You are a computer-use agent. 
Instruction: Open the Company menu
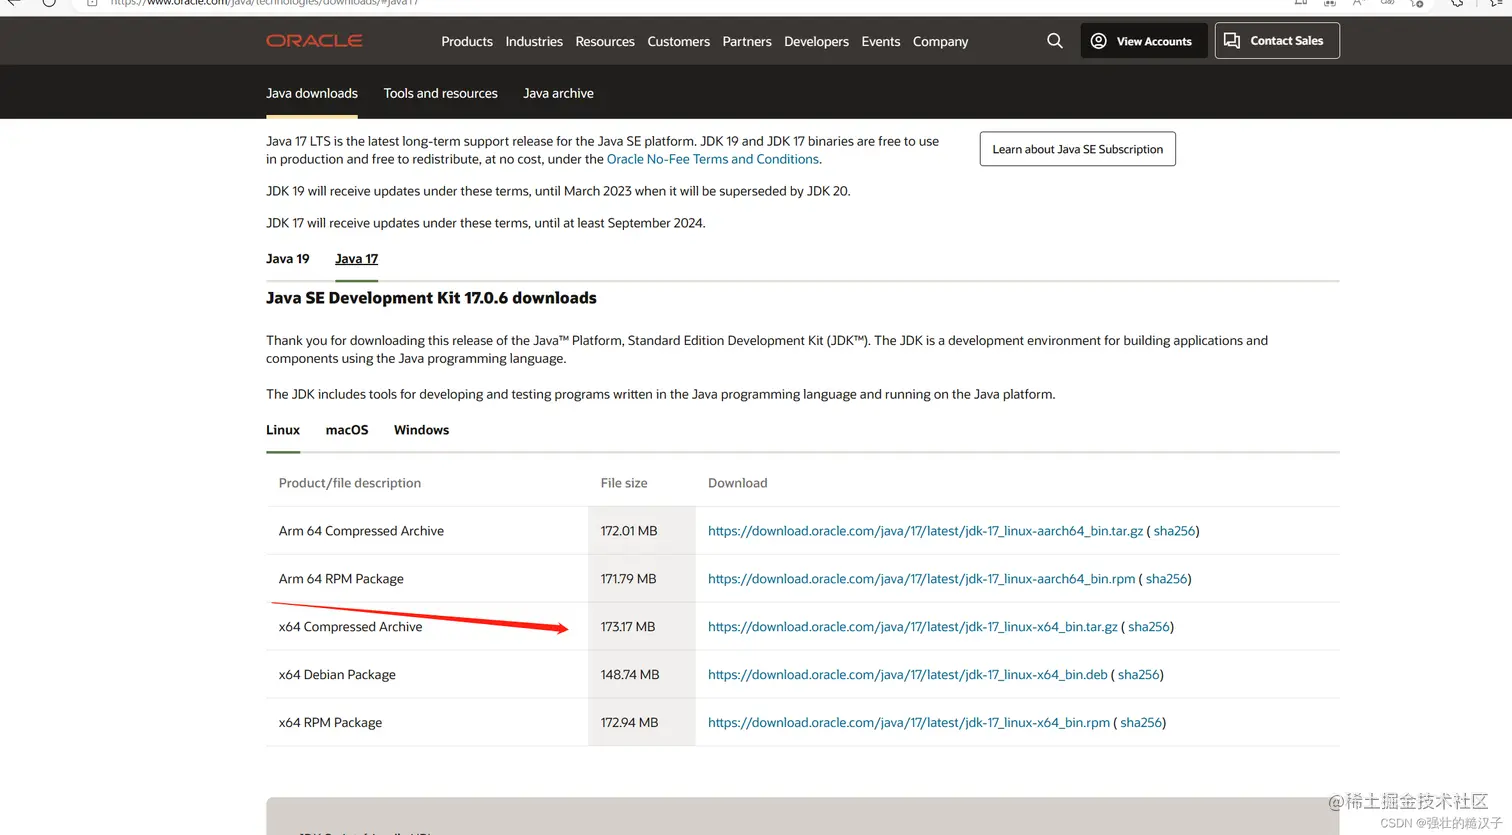click(940, 41)
